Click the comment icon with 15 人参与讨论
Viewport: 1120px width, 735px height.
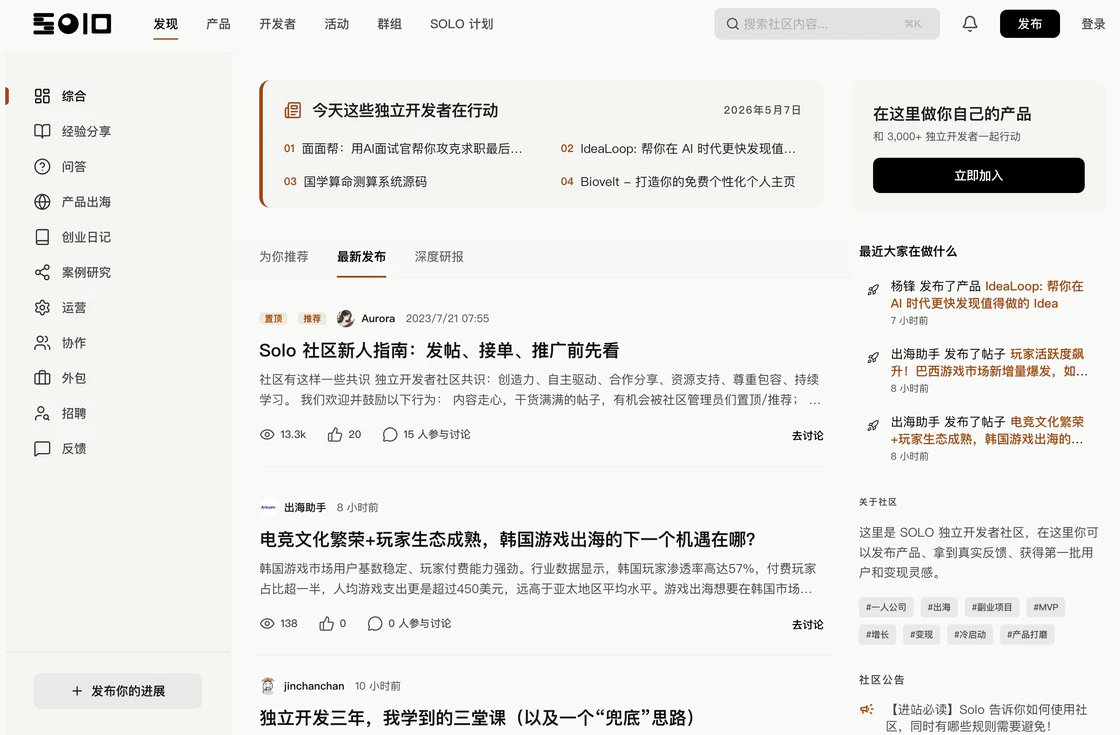[x=390, y=434]
